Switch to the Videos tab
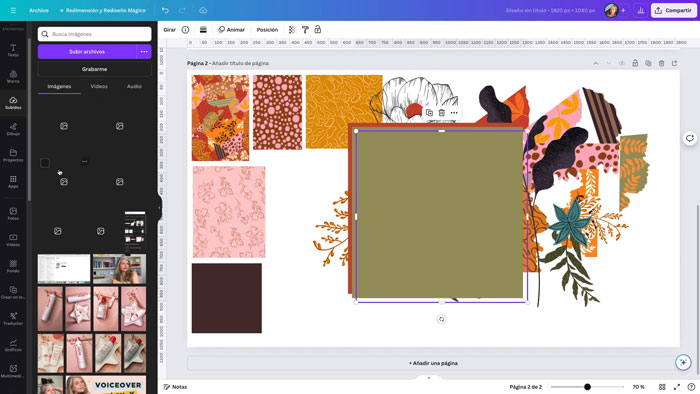 [99, 86]
